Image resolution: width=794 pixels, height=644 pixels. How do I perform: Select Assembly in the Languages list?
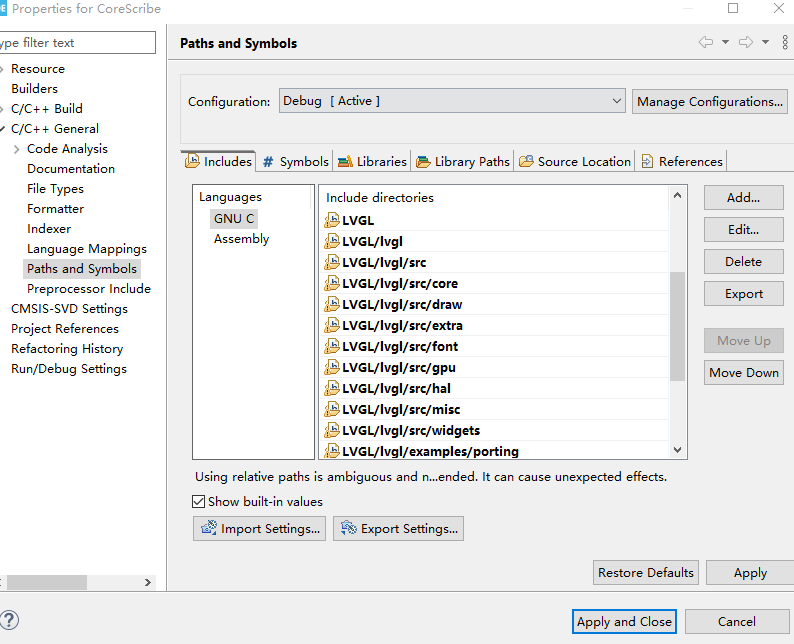click(x=241, y=239)
